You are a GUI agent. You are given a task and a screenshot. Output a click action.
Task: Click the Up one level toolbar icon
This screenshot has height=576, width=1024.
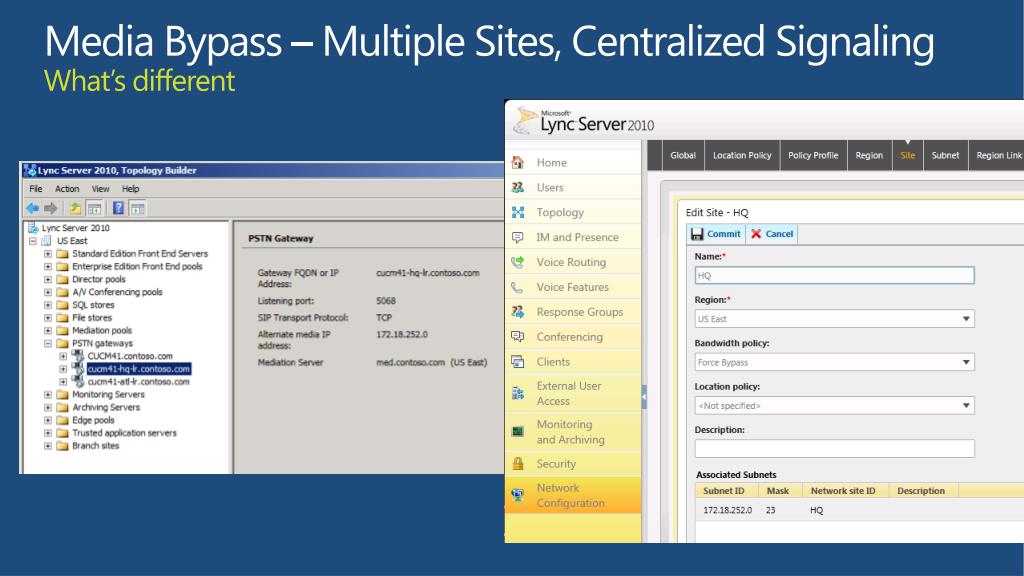pyautogui.click(x=75, y=208)
